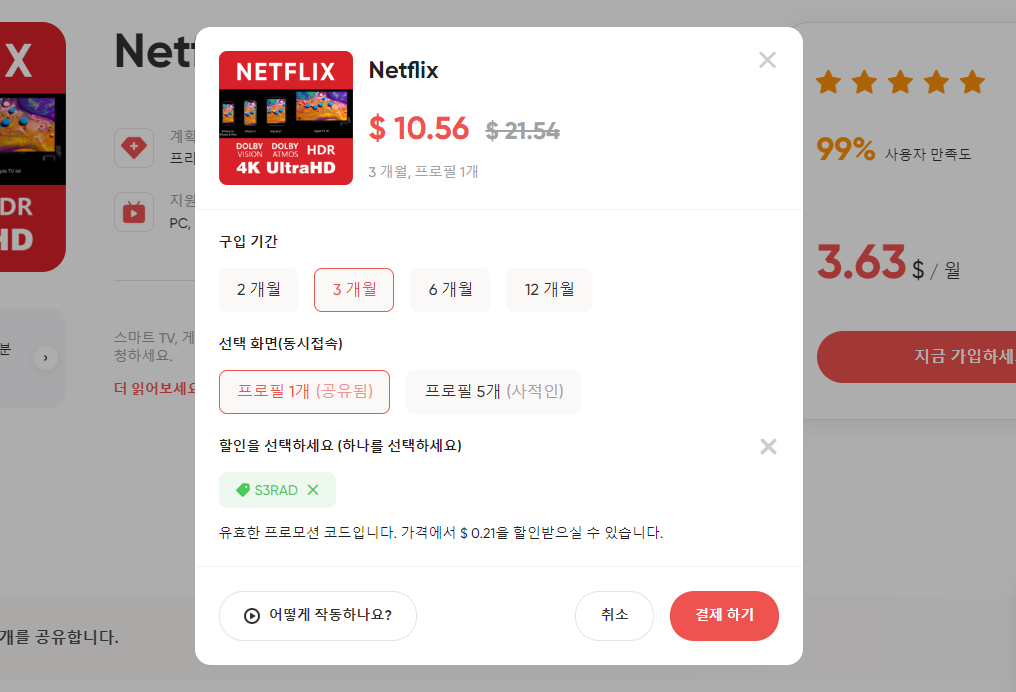Click the $ 10.56 discounted price

tap(419, 128)
